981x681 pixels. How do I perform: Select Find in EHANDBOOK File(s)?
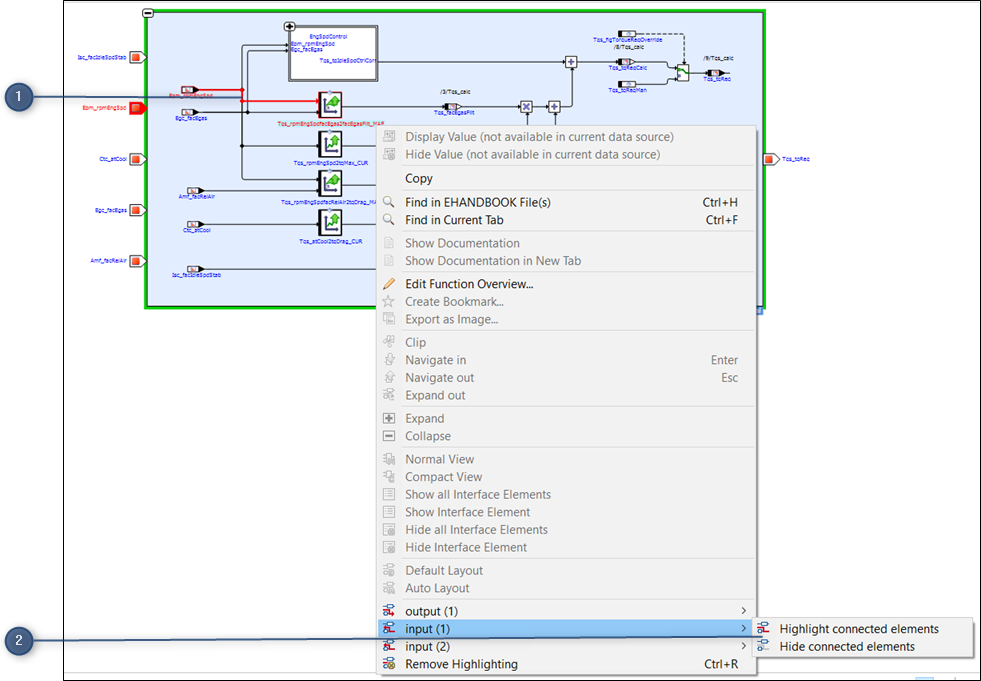tap(477, 202)
